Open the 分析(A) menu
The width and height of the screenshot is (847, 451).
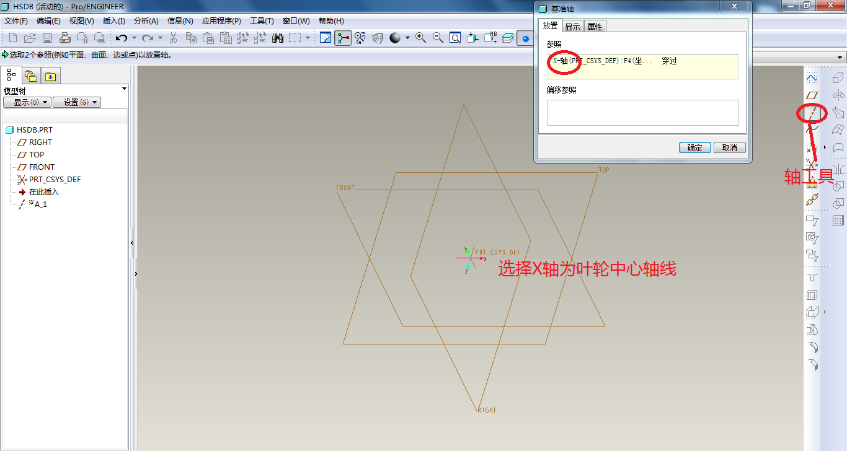click(x=146, y=21)
